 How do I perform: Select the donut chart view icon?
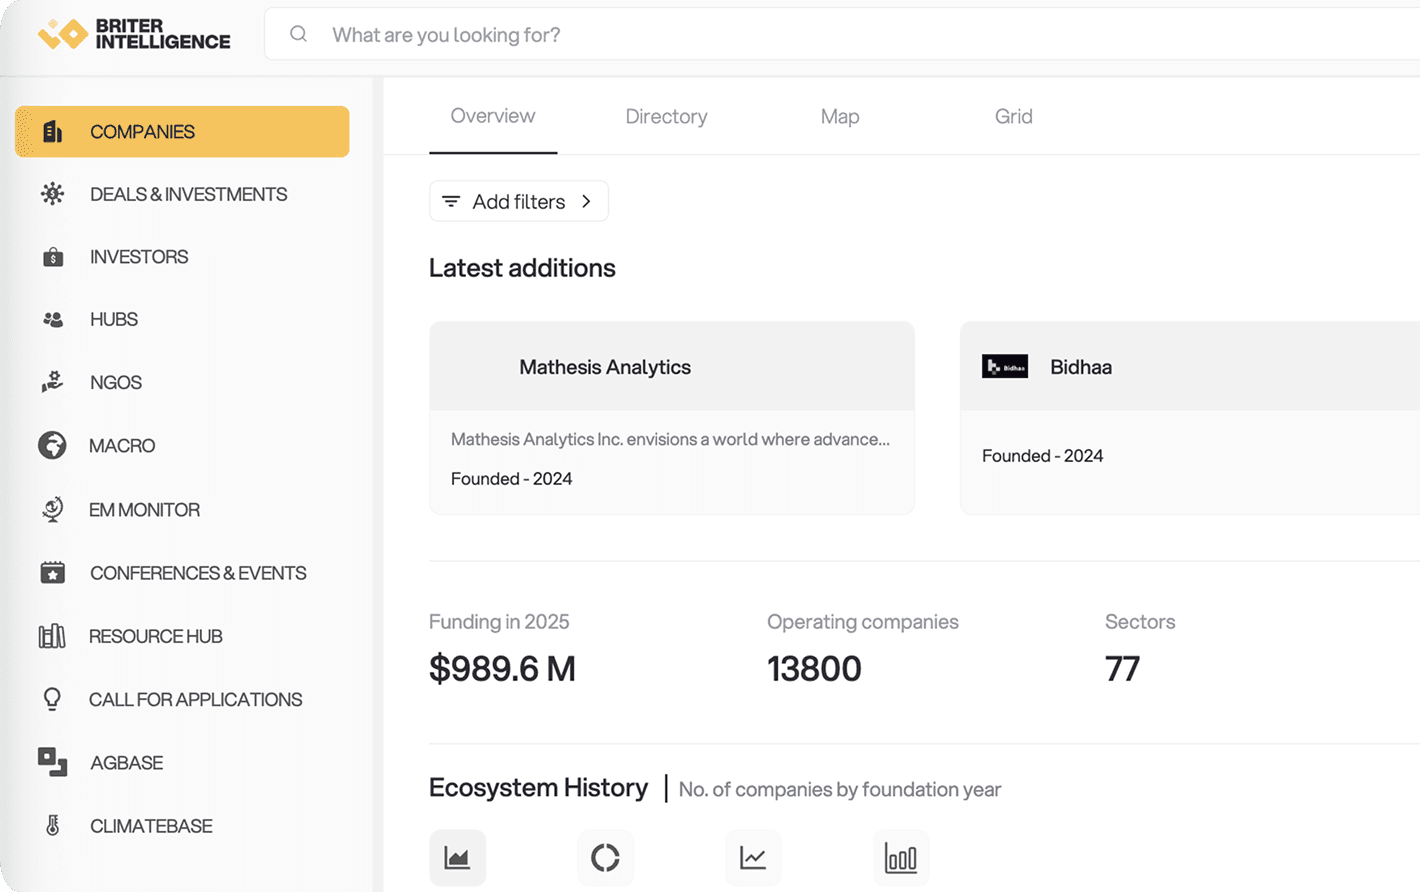(605, 858)
